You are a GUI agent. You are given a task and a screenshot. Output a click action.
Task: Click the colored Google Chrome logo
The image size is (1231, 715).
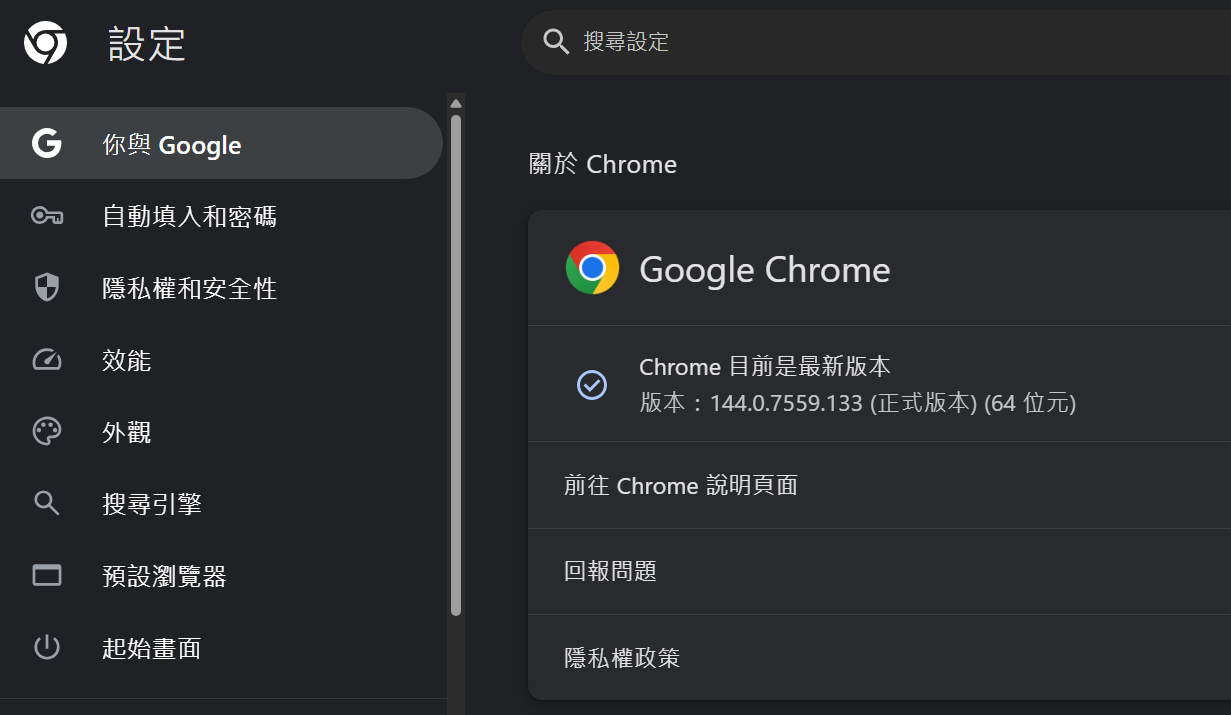(x=592, y=268)
